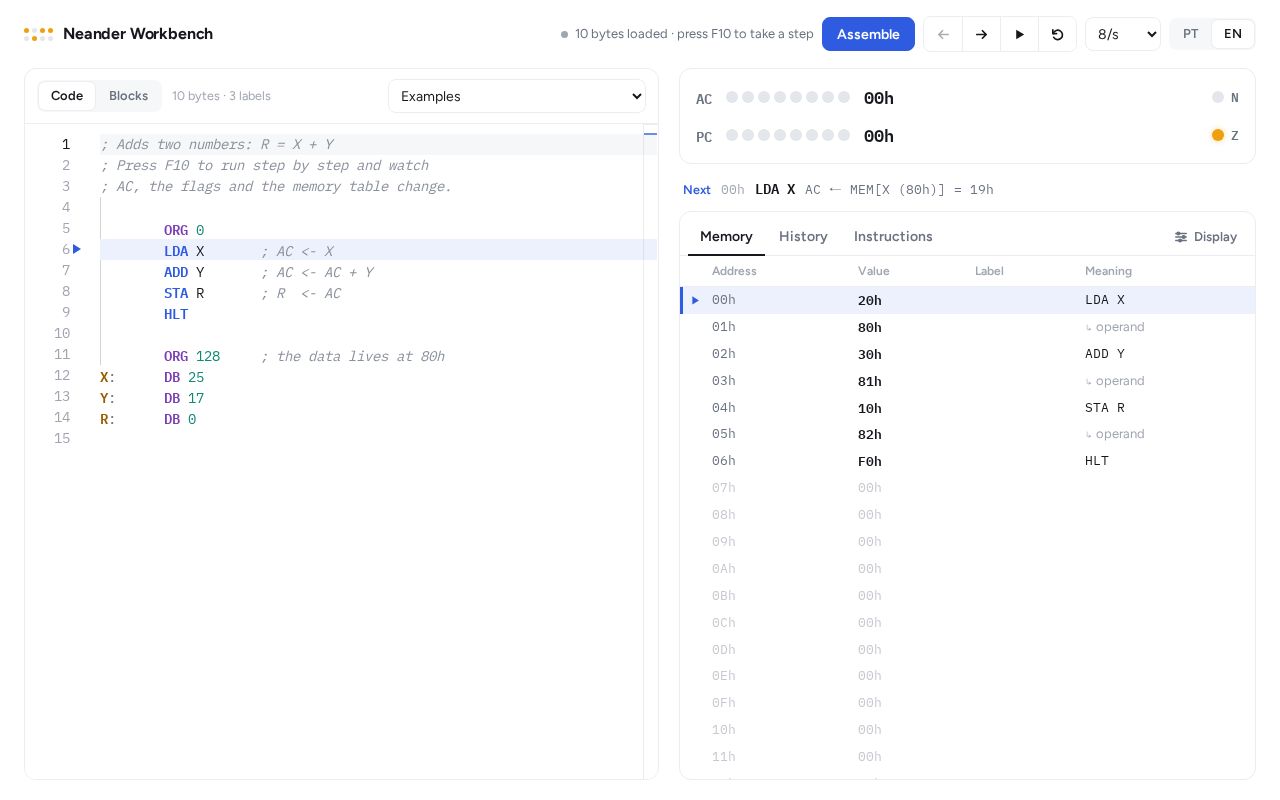
Task: Open the 8/s speed dropdown
Action: point(1123,34)
